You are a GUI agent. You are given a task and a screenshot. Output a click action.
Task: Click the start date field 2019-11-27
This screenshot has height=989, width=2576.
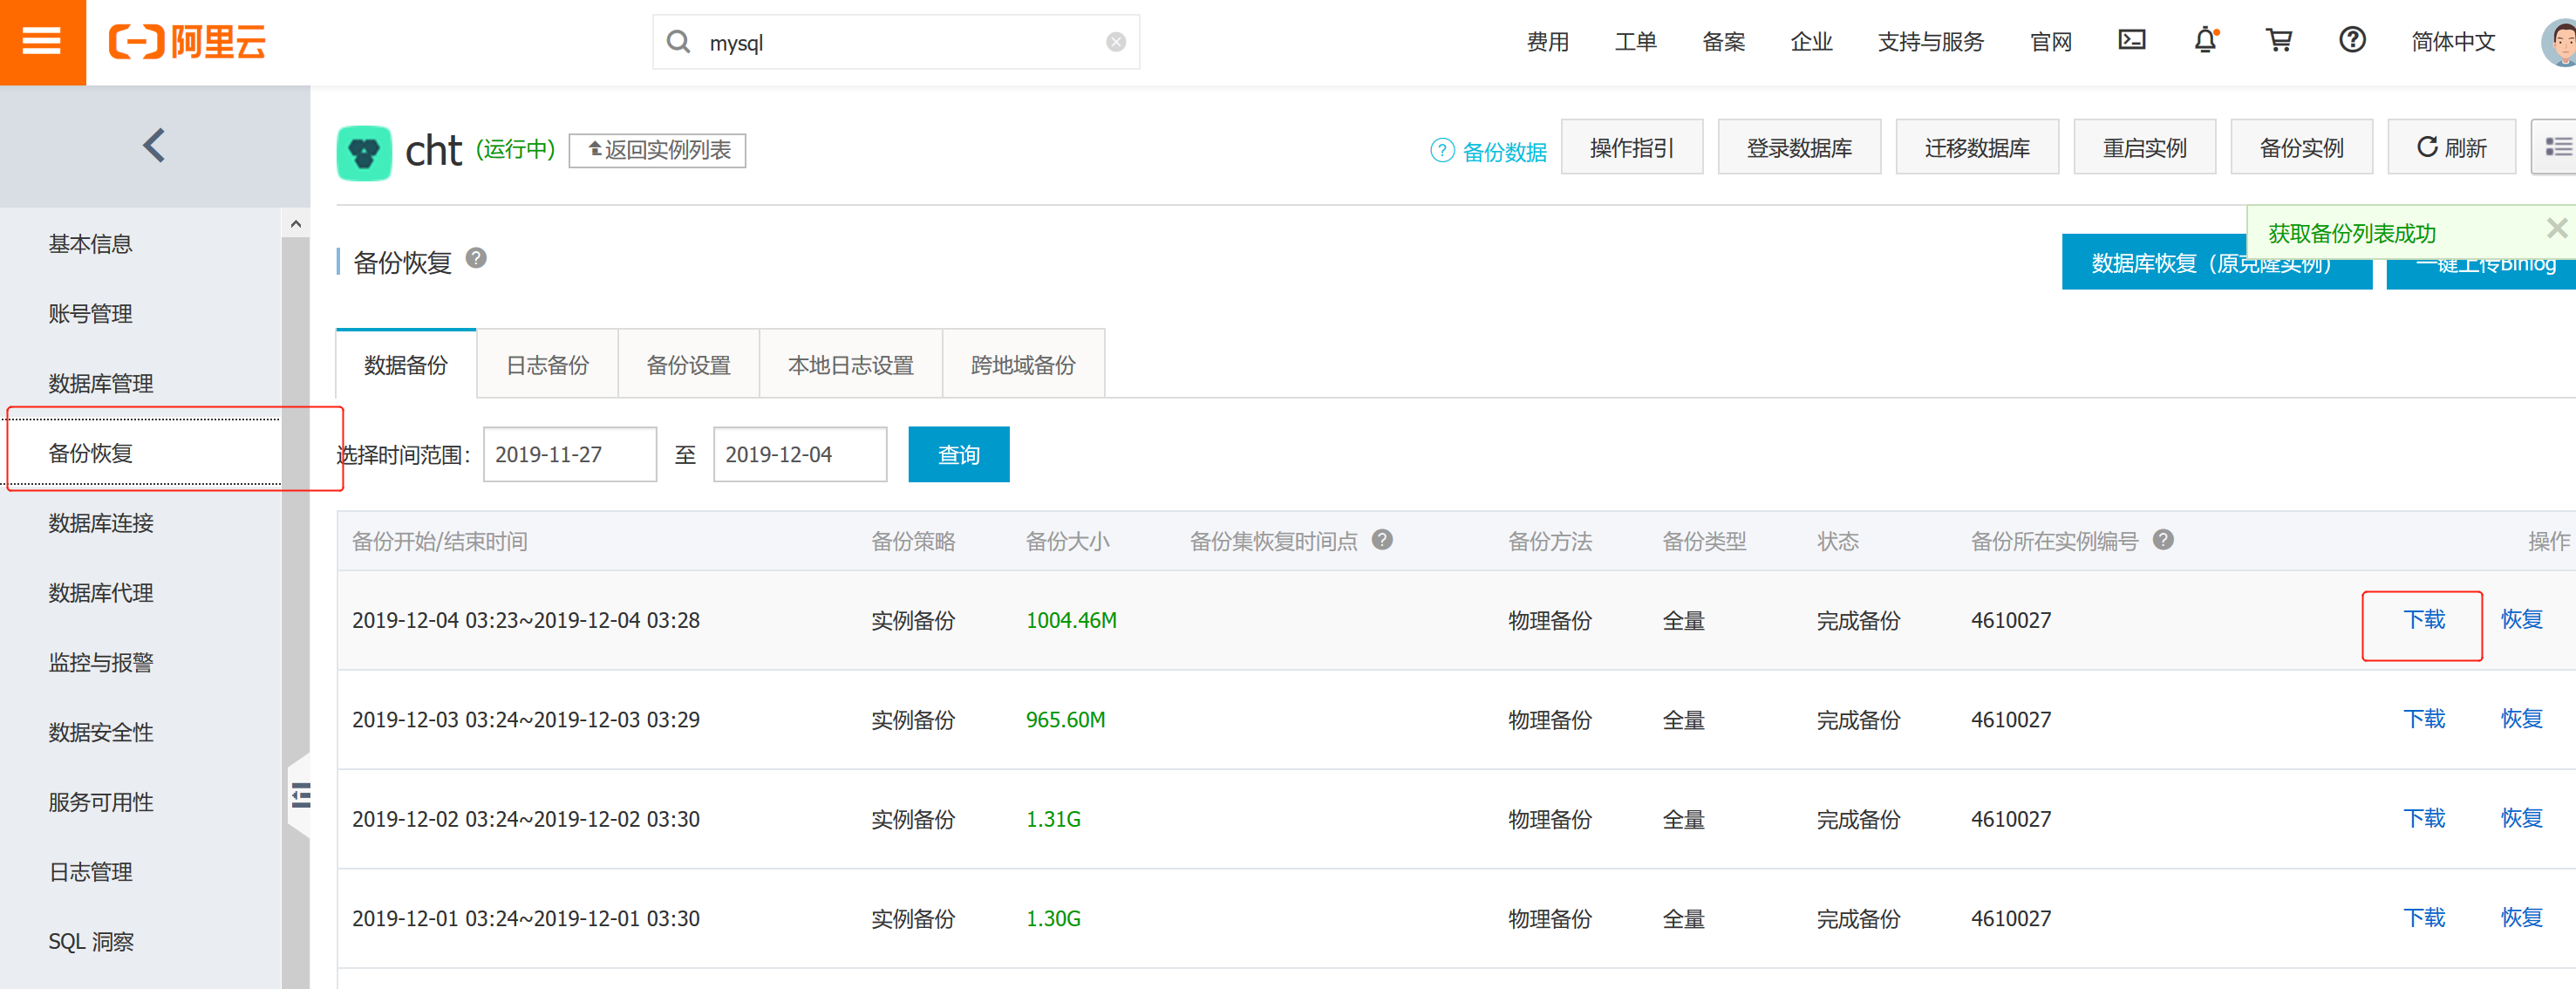tap(569, 455)
